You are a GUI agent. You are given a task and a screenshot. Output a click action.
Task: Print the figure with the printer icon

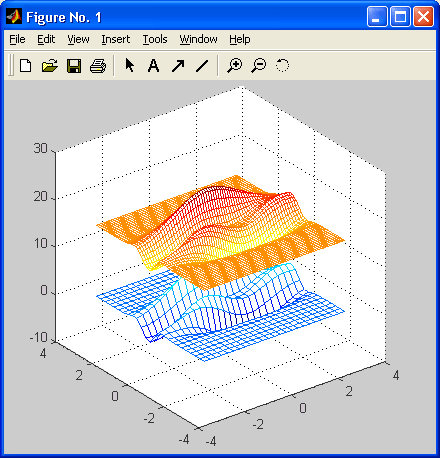[98, 65]
